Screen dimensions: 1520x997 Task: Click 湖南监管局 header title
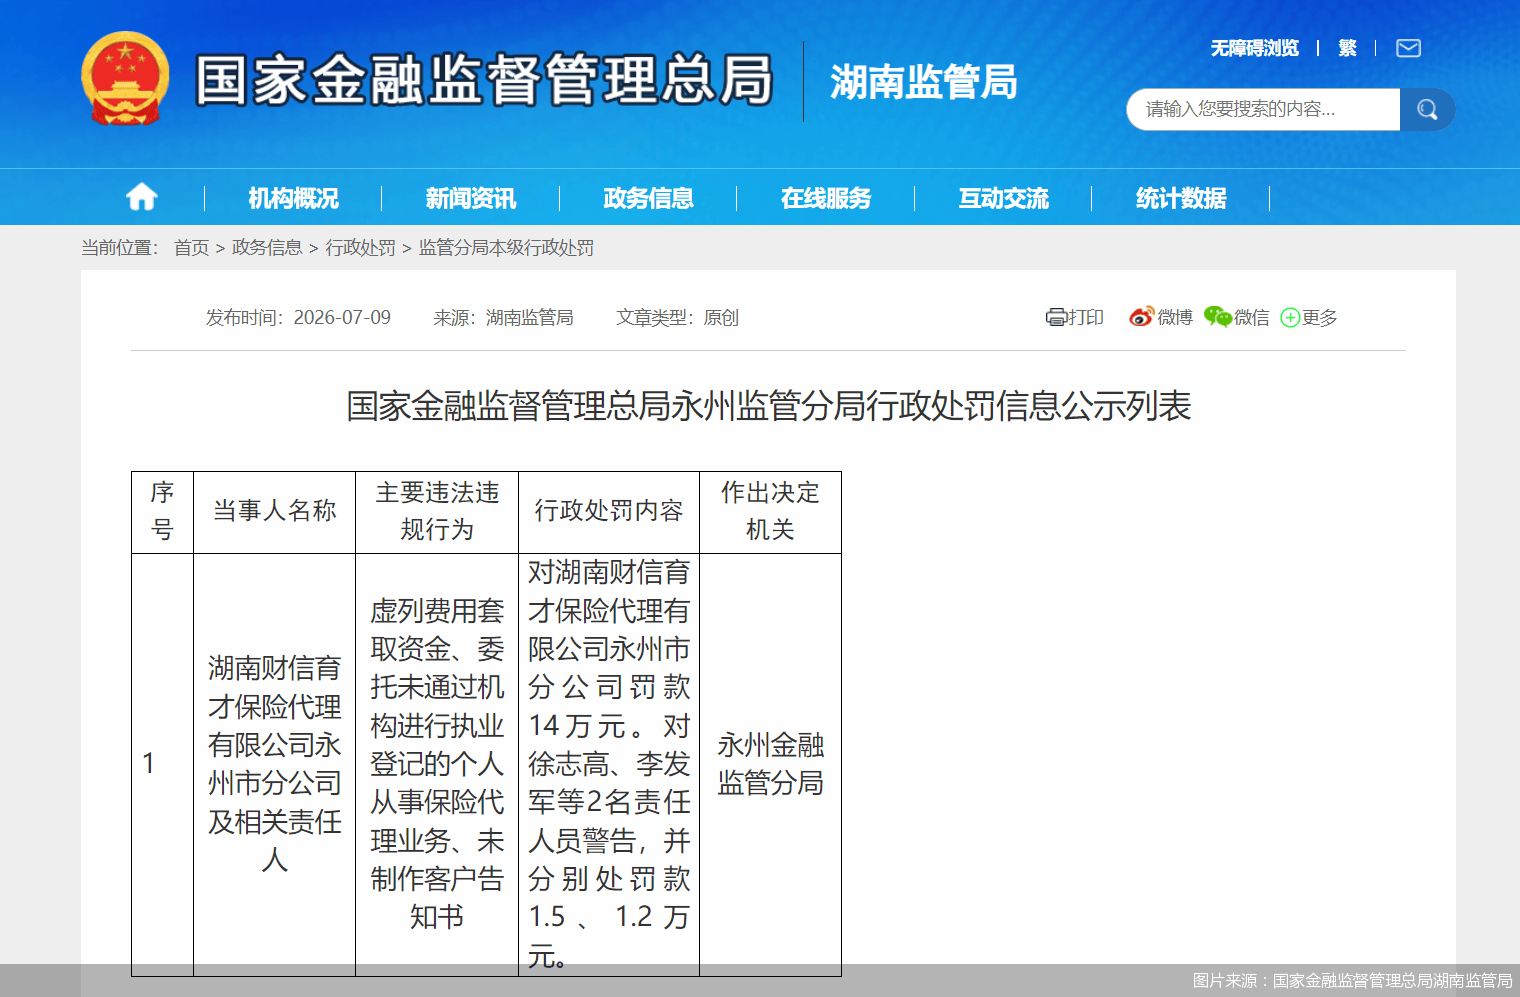point(923,82)
